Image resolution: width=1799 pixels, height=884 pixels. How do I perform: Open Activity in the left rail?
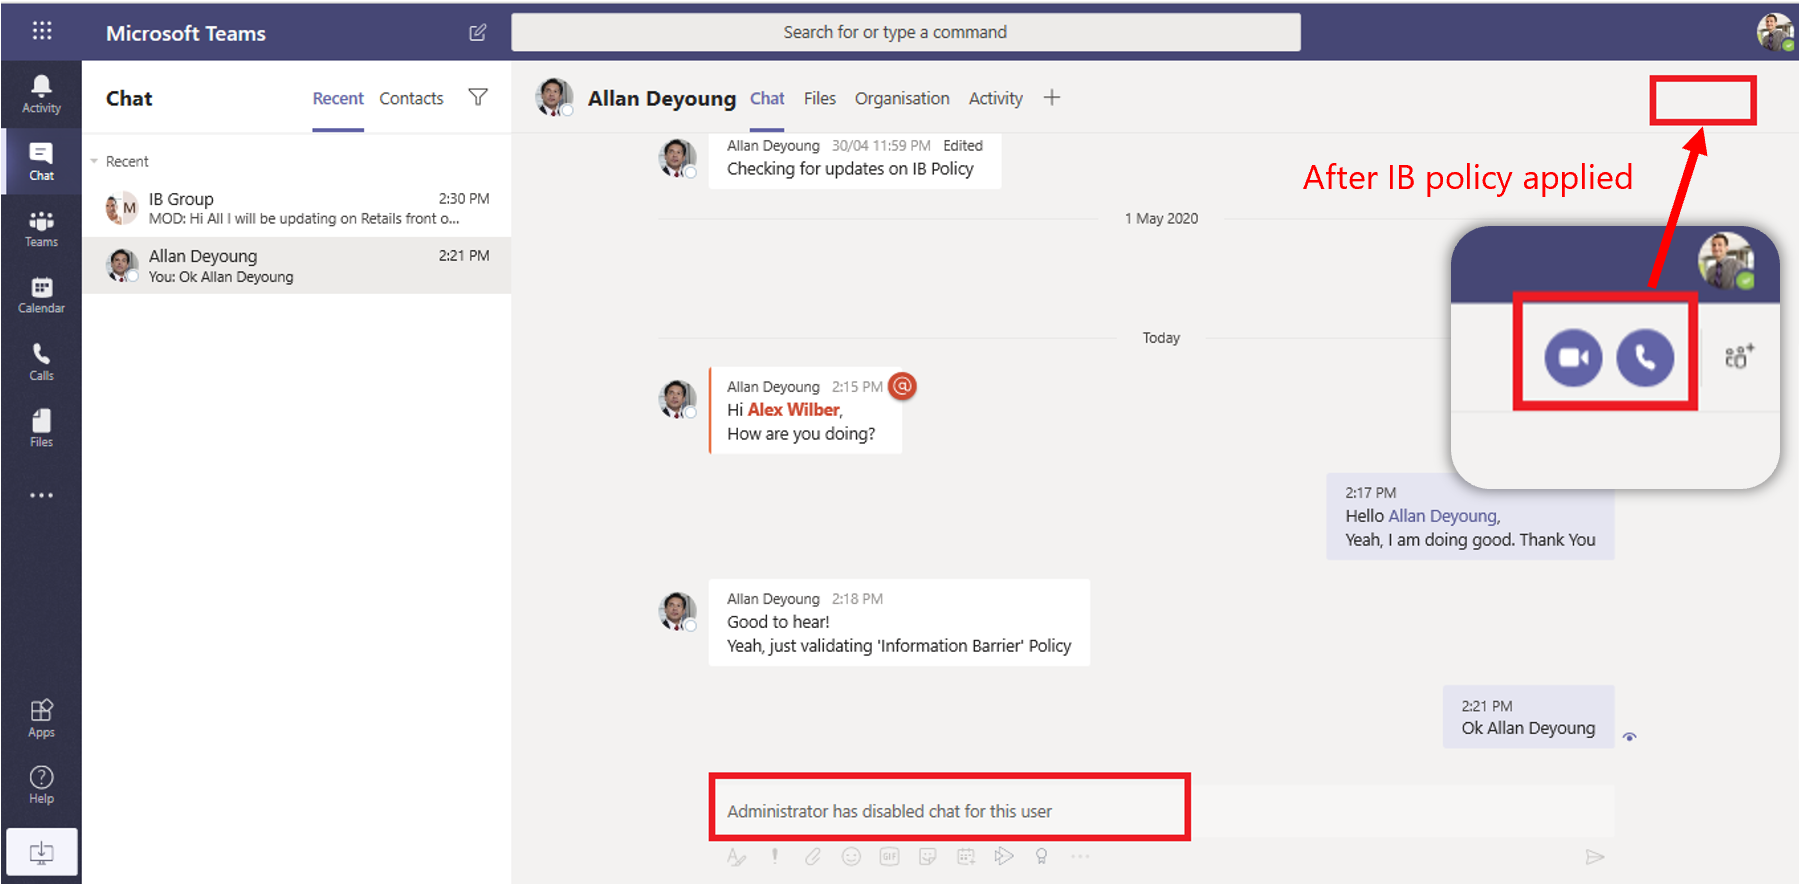41,94
